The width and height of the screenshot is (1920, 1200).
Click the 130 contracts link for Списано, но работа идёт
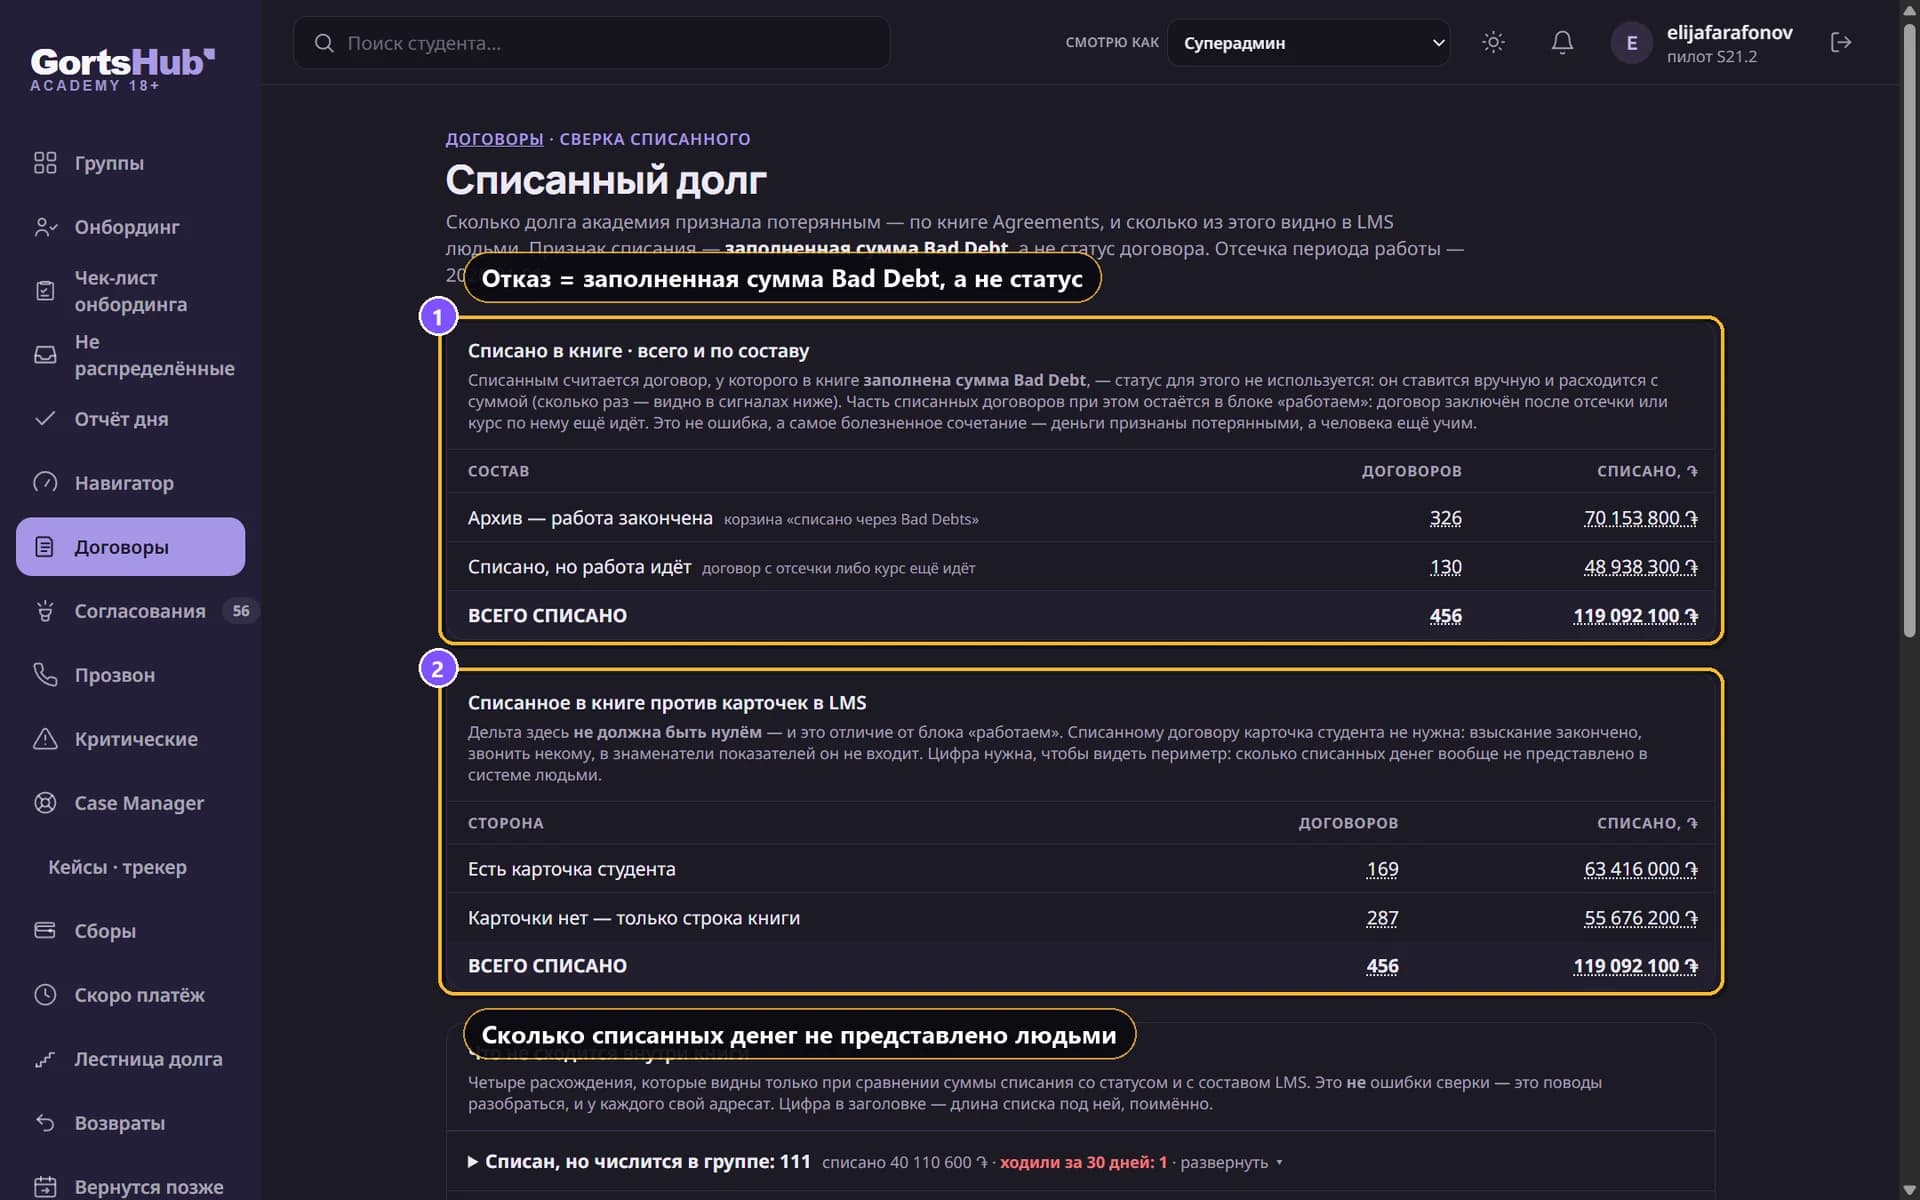point(1445,567)
